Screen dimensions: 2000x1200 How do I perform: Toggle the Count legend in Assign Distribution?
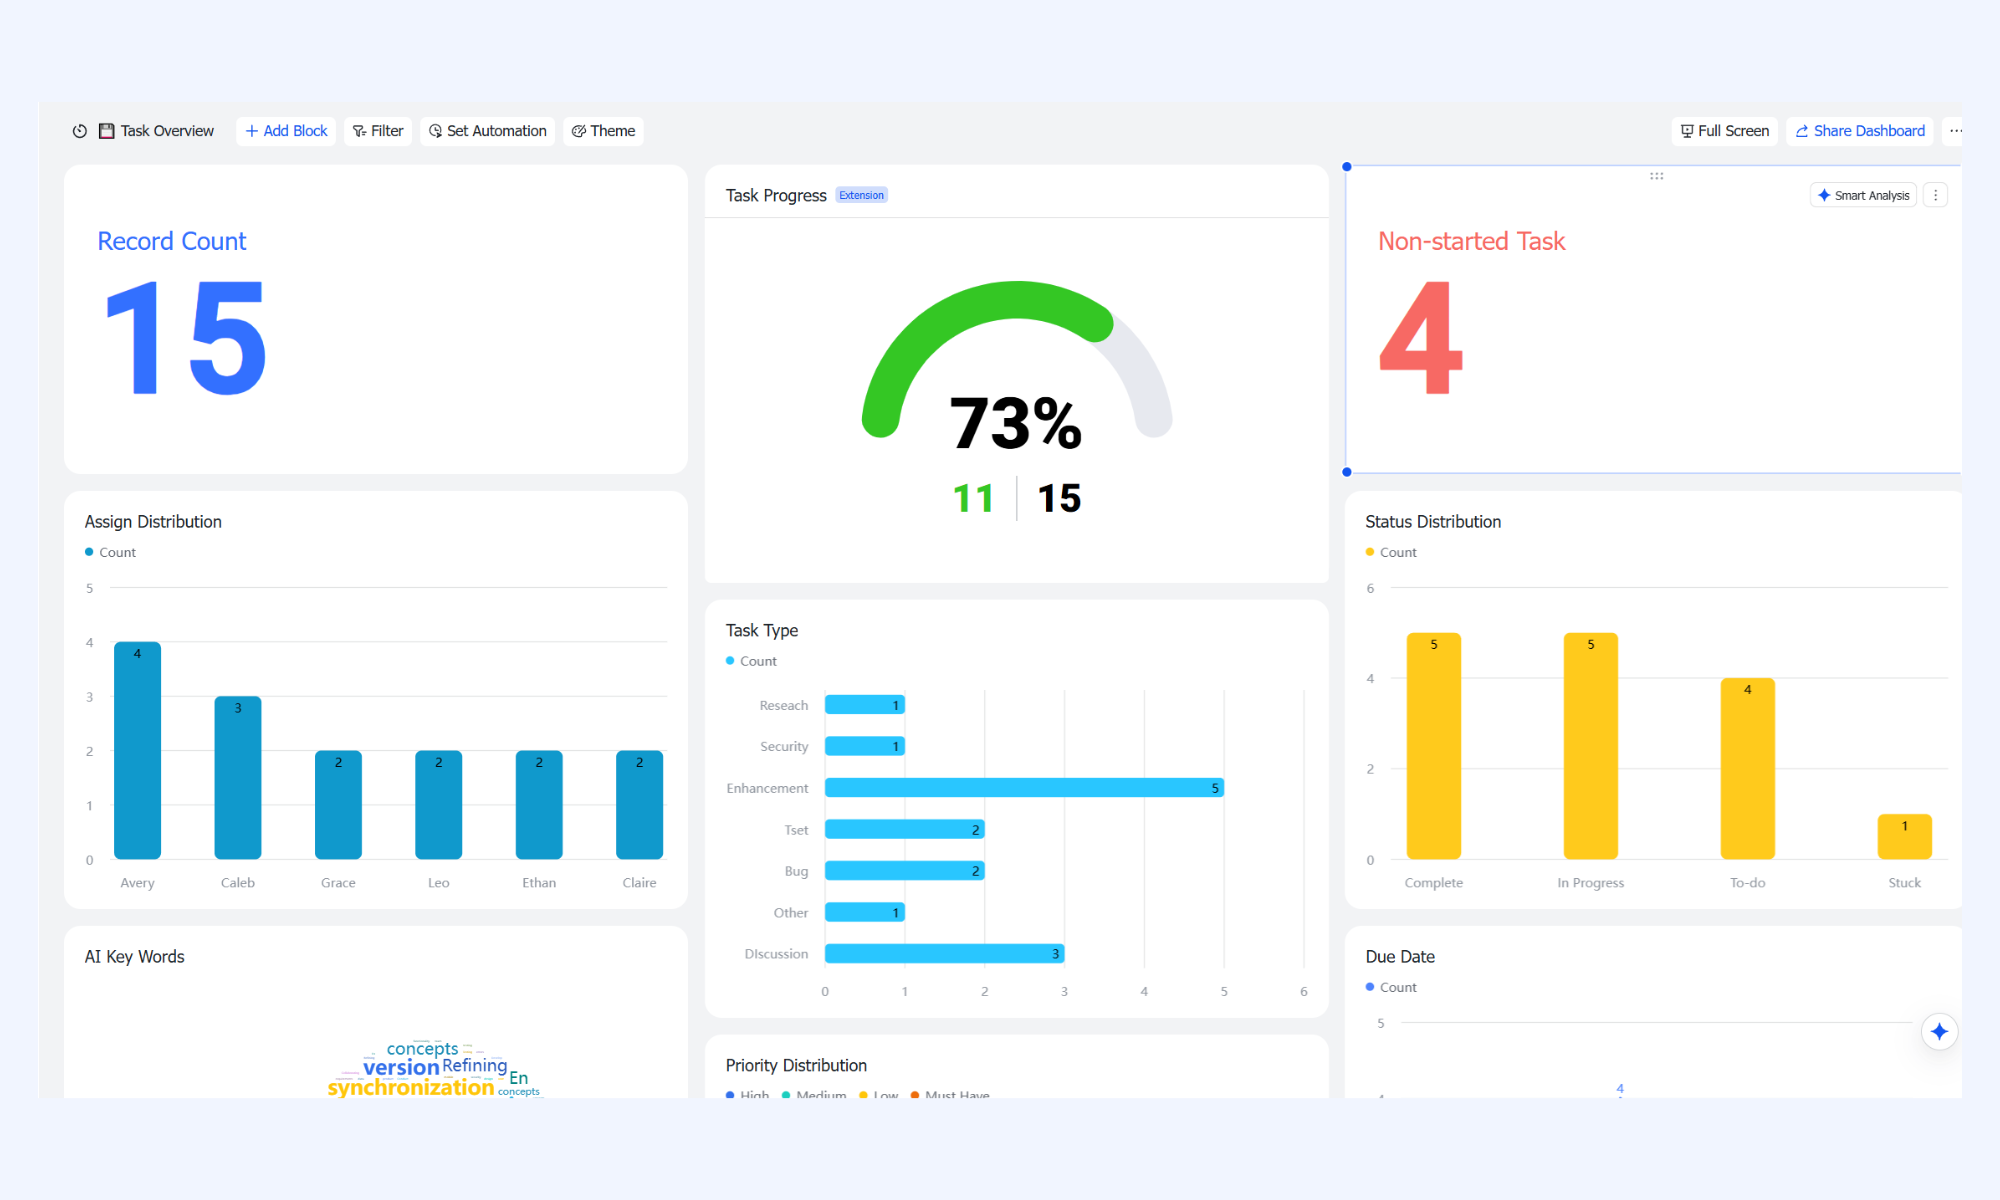110,552
